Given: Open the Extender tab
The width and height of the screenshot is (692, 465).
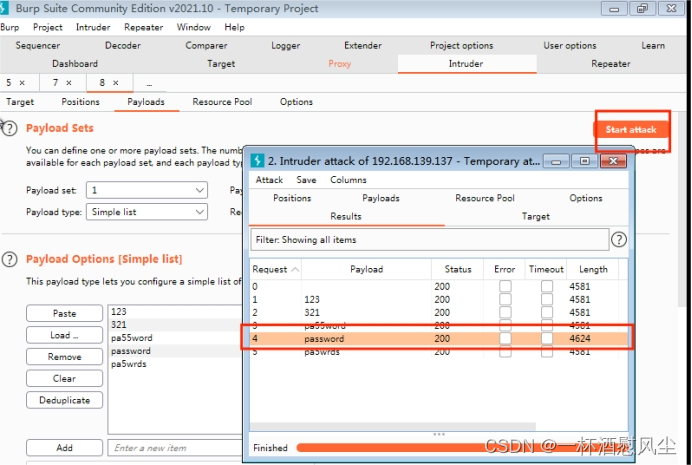Looking at the screenshot, I should [363, 45].
